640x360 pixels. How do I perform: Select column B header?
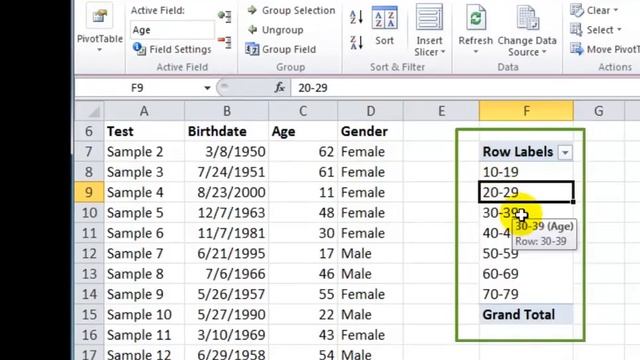[227, 111]
